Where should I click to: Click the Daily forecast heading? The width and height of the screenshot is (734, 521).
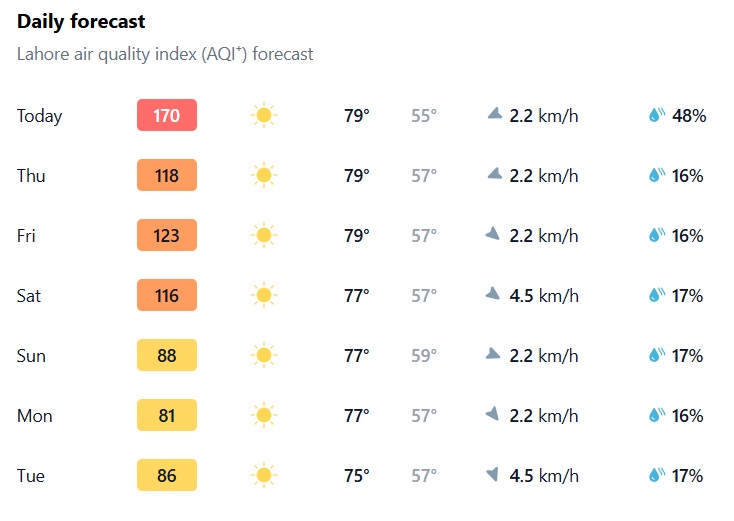(x=81, y=21)
